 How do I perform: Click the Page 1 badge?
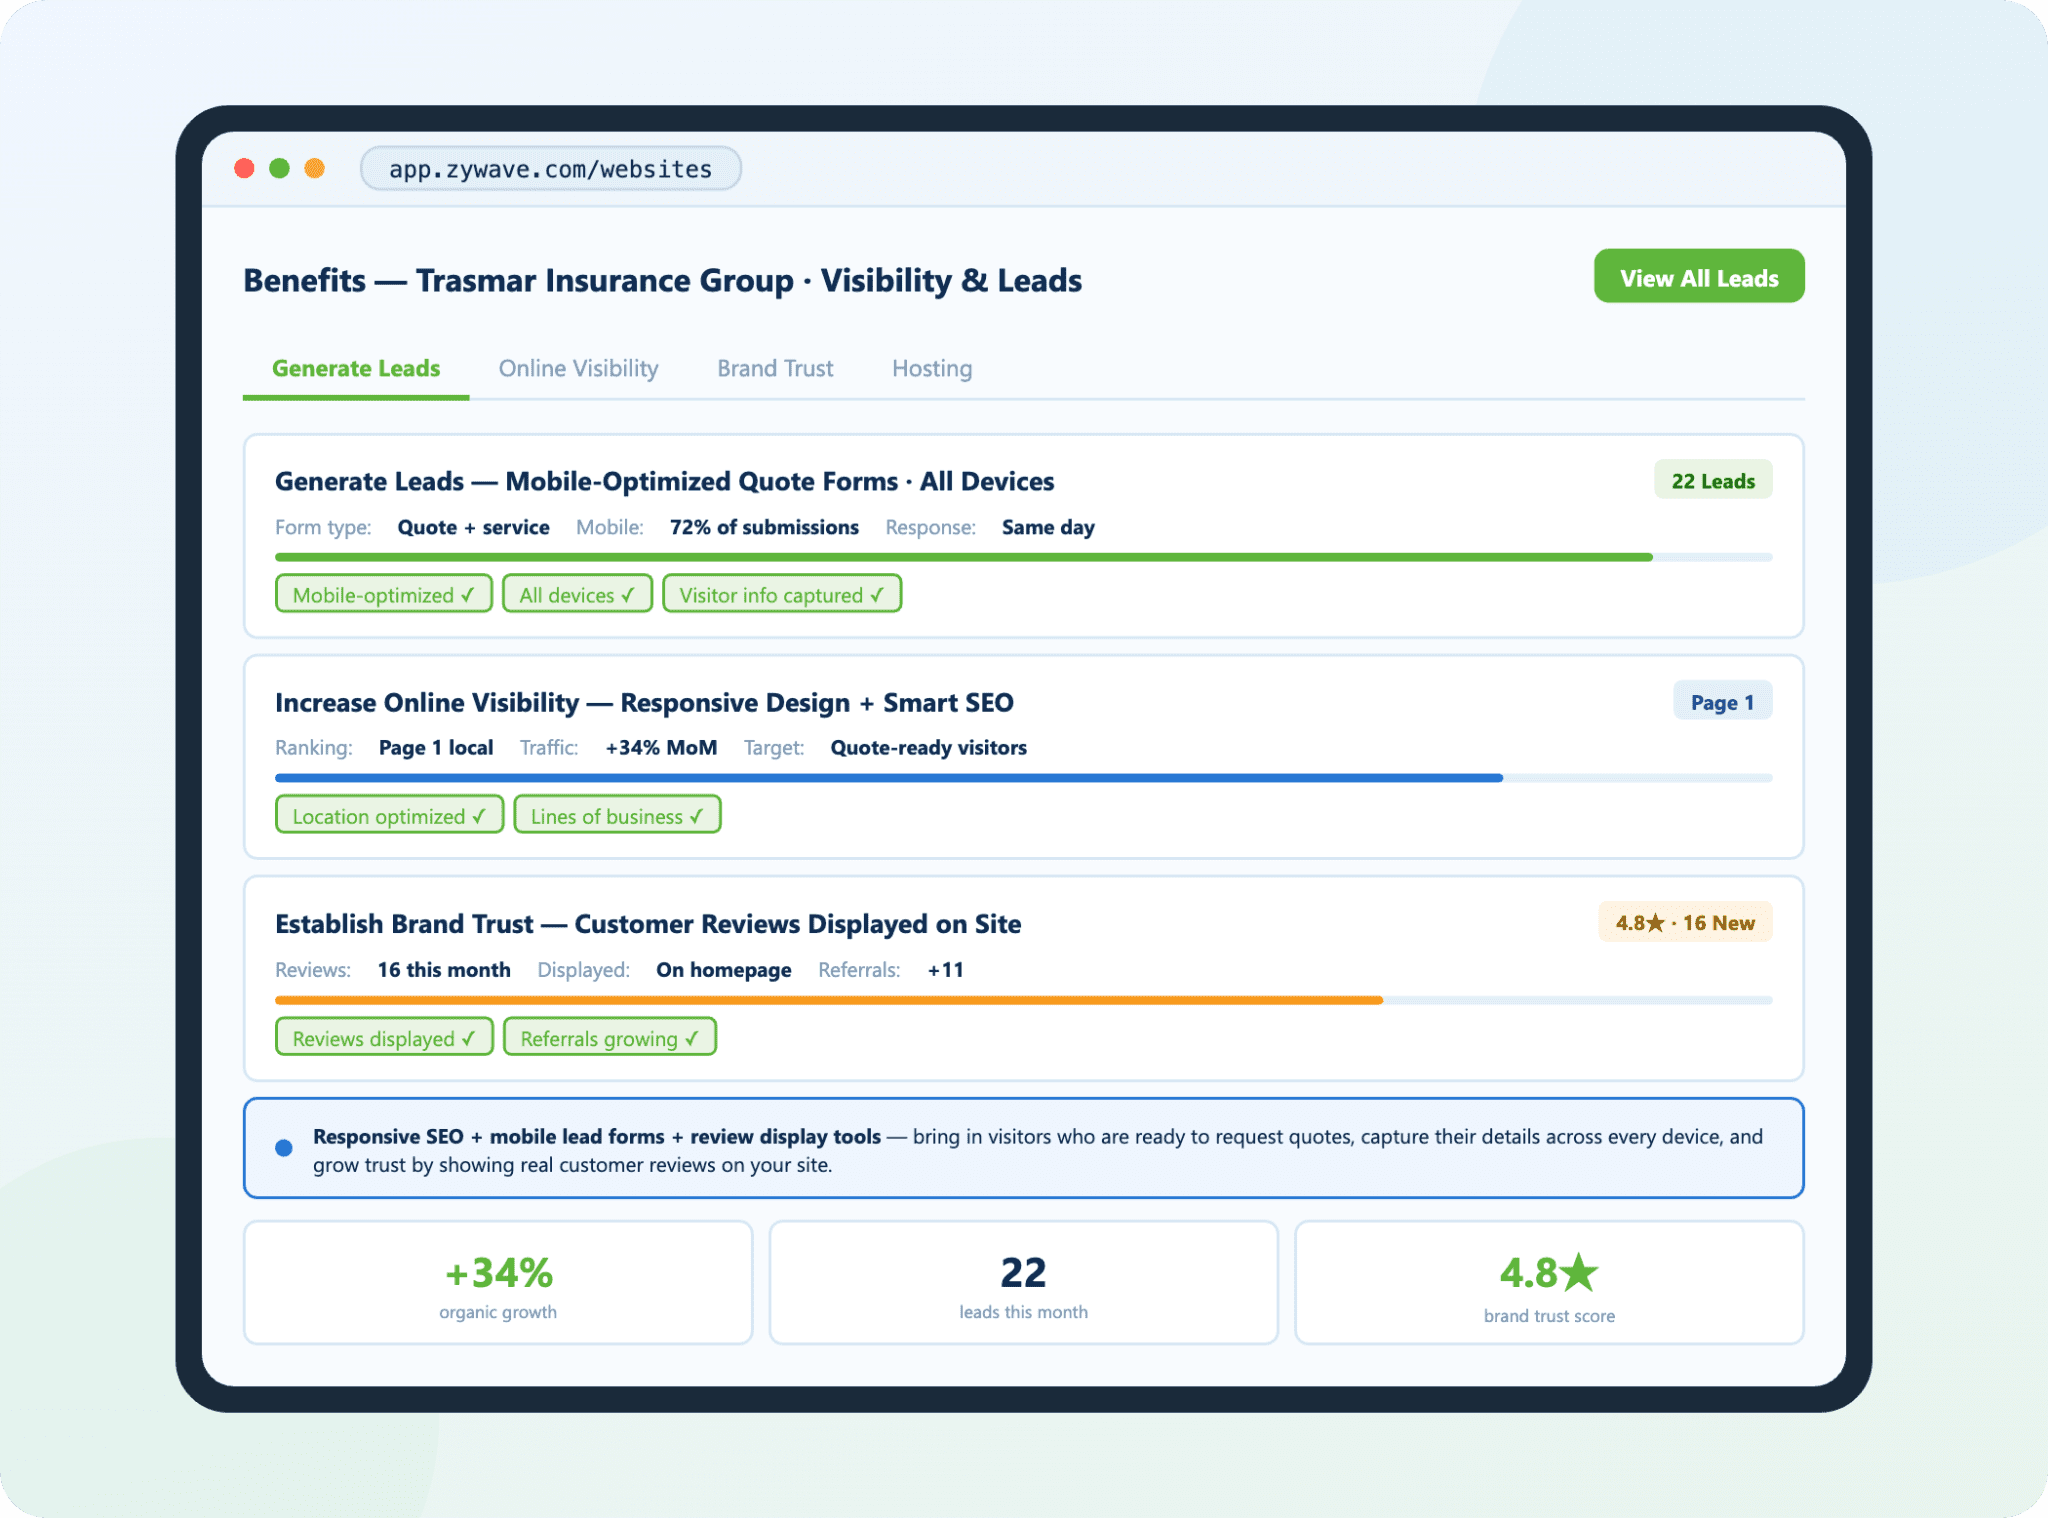(1722, 702)
